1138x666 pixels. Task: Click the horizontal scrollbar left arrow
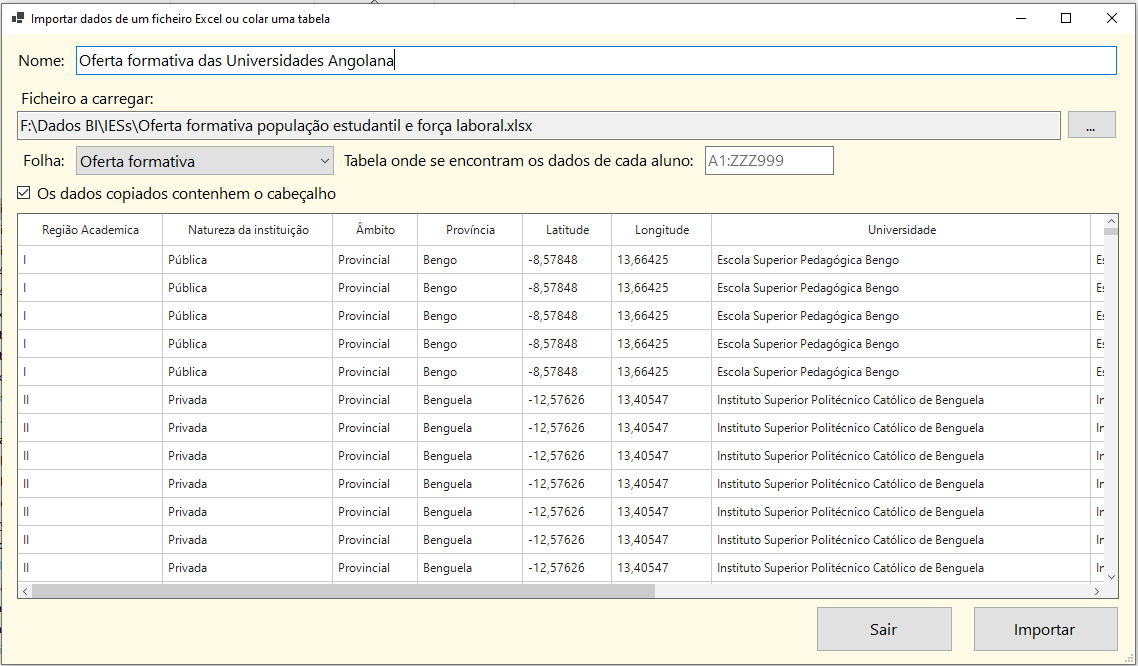click(25, 591)
